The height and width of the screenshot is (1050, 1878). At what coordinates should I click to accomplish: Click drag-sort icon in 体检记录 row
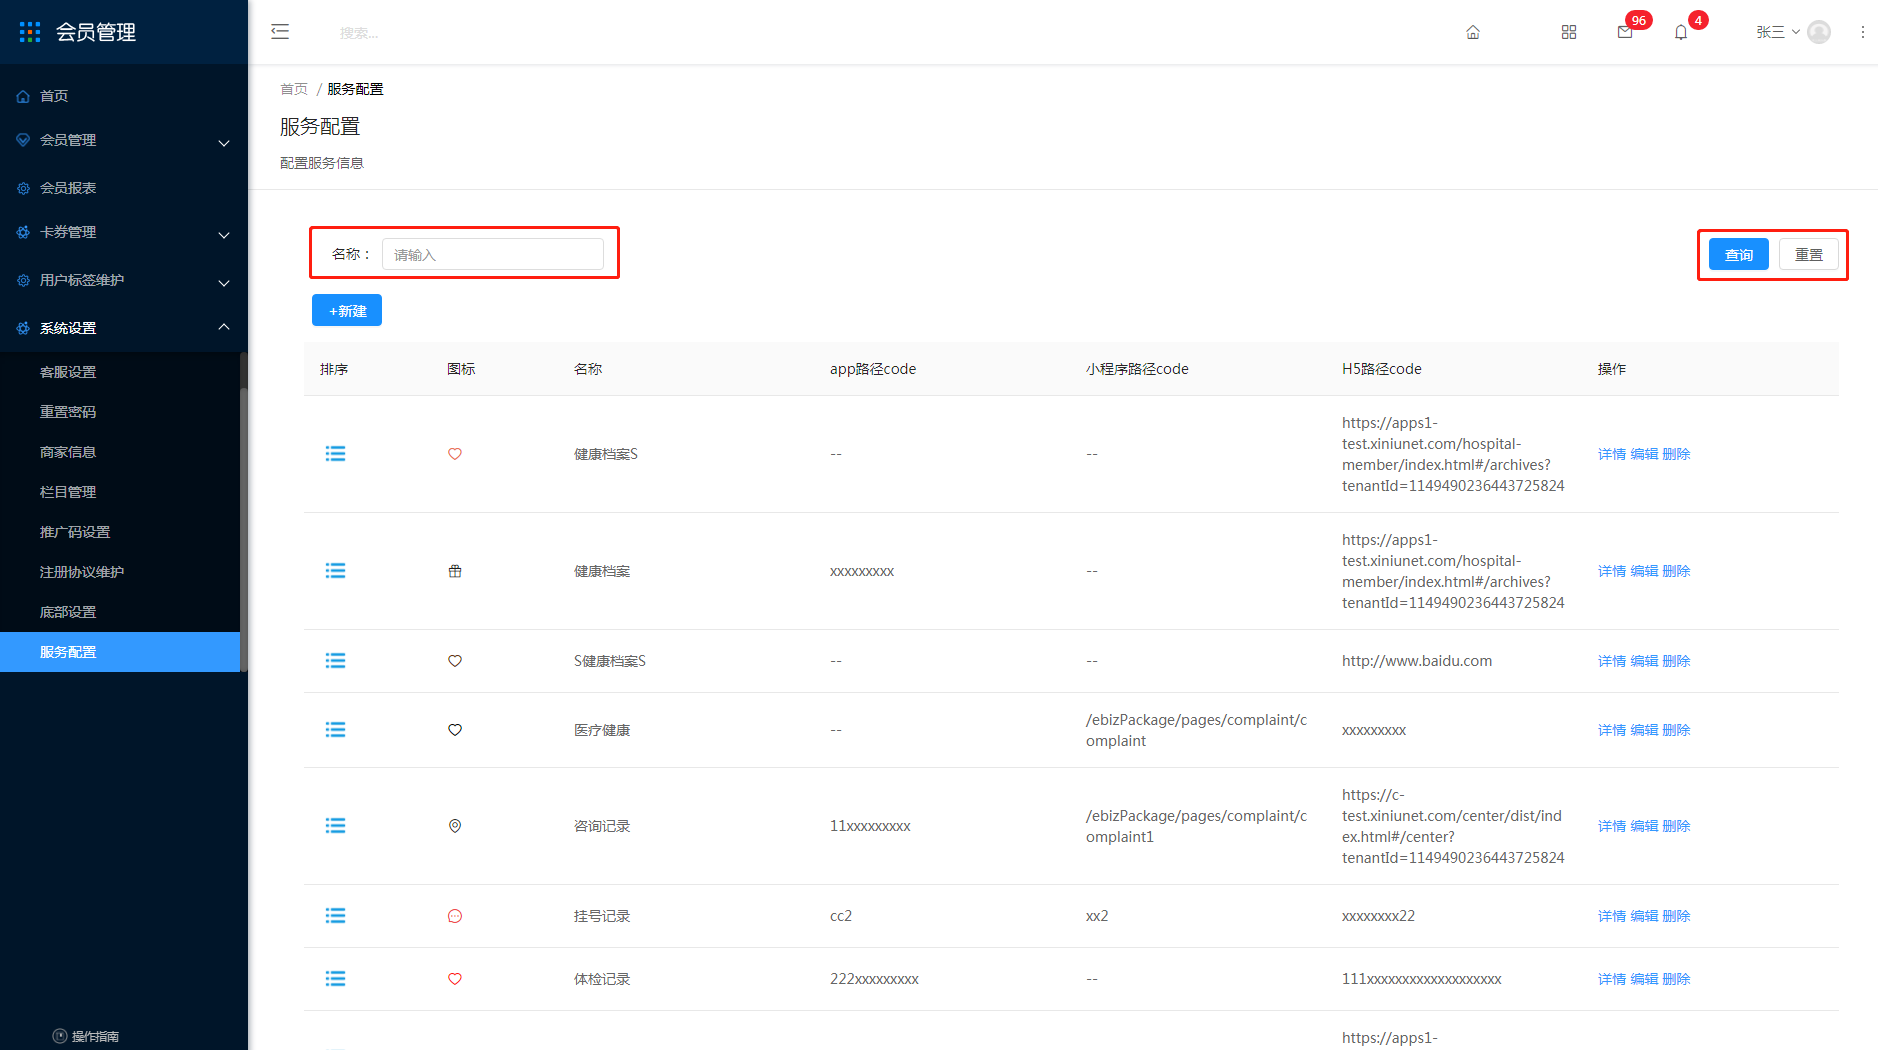(x=335, y=979)
